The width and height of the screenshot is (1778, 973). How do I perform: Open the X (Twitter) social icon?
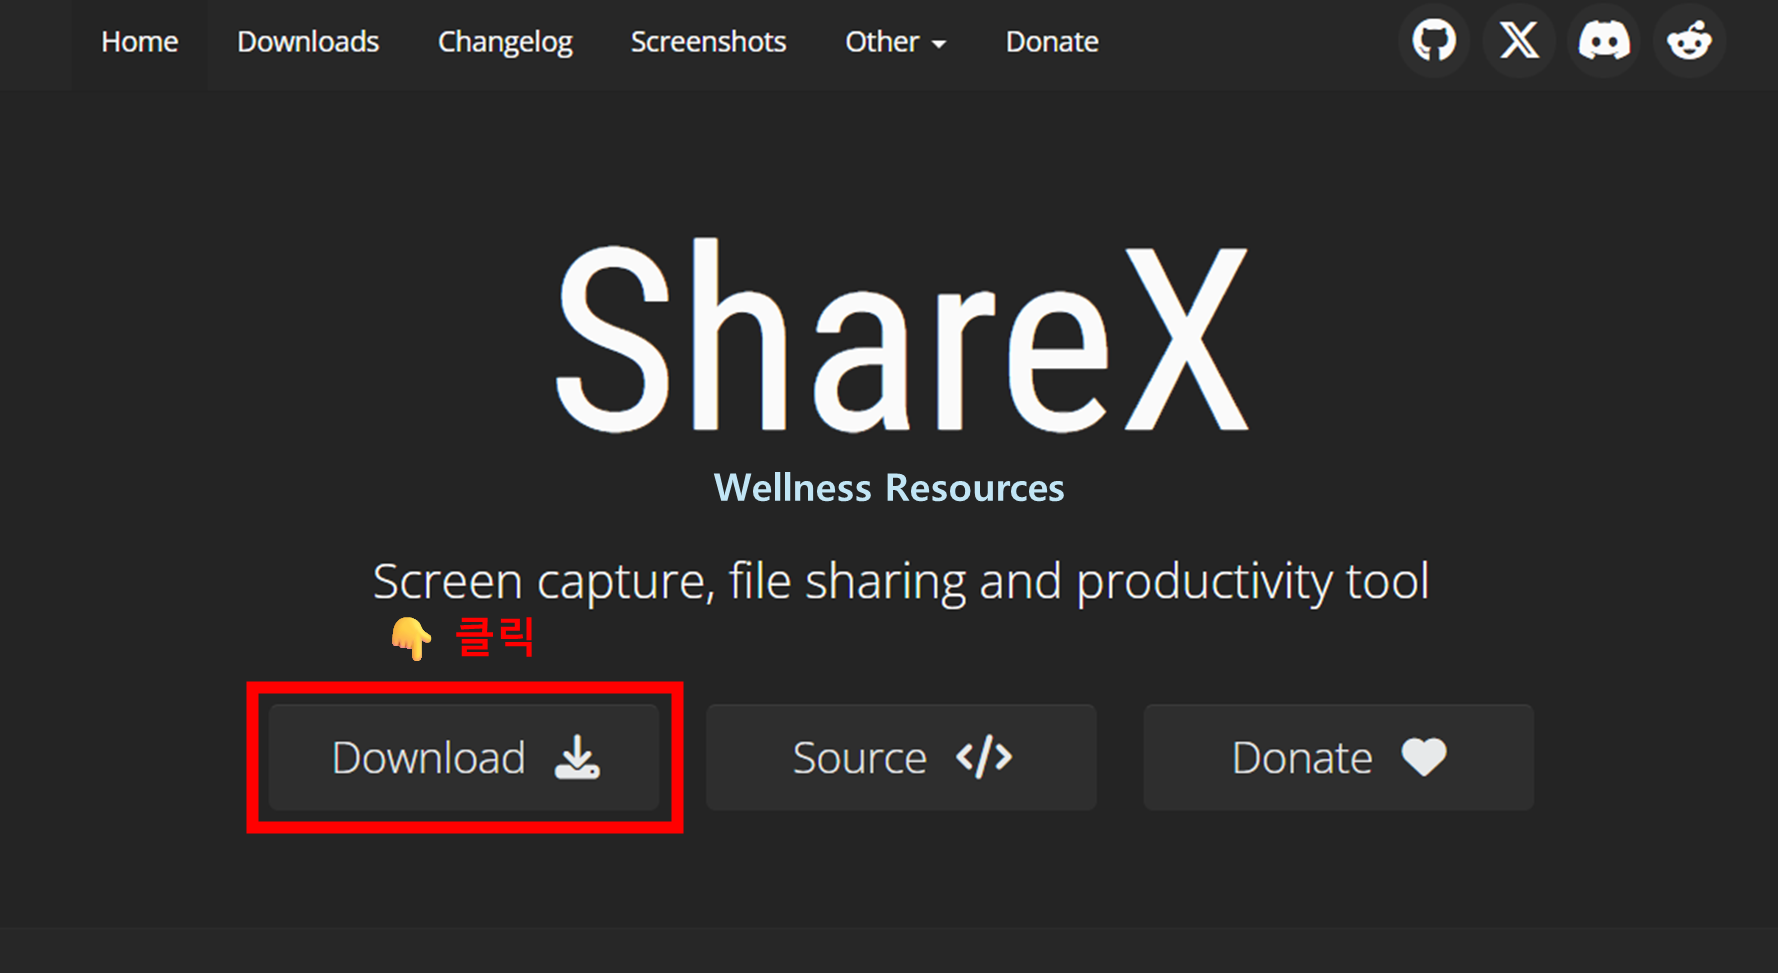tap(1519, 41)
